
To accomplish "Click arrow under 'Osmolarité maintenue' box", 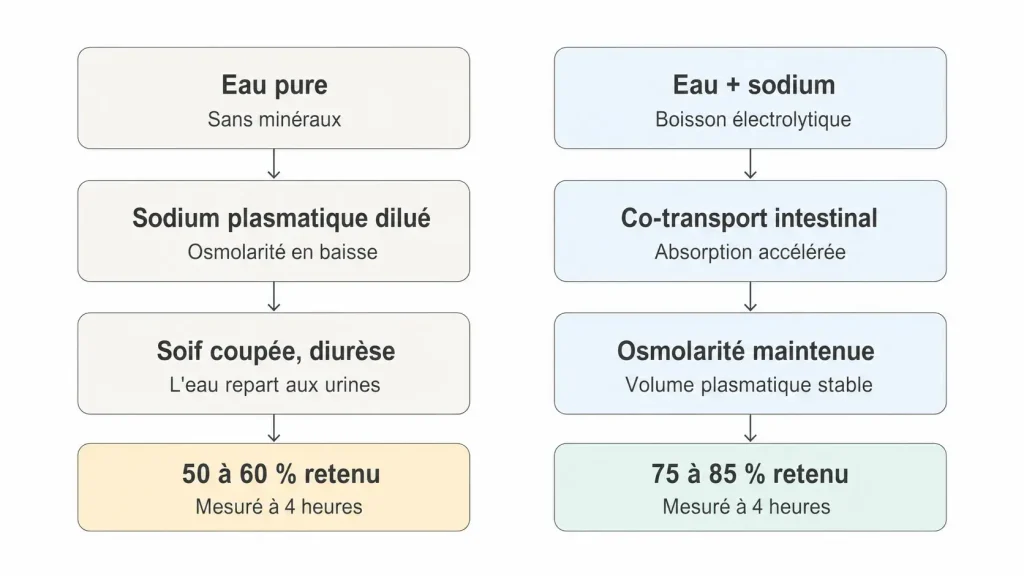I will [x=750, y=428].
